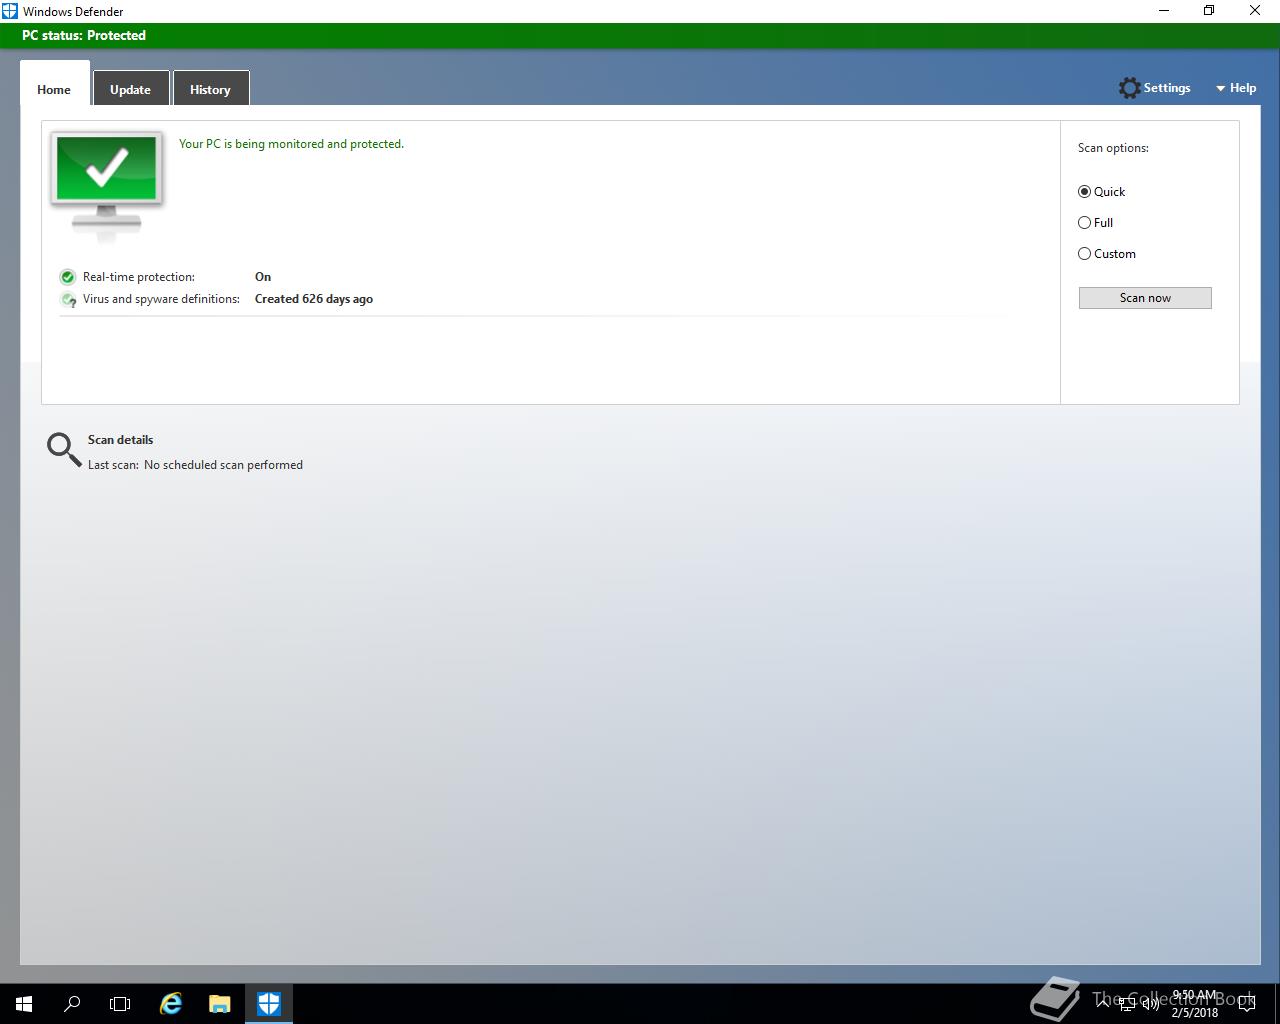Screen dimensions: 1280x1024
Task: Click the Windows Defender title bar icon
Action: point(10,11)
